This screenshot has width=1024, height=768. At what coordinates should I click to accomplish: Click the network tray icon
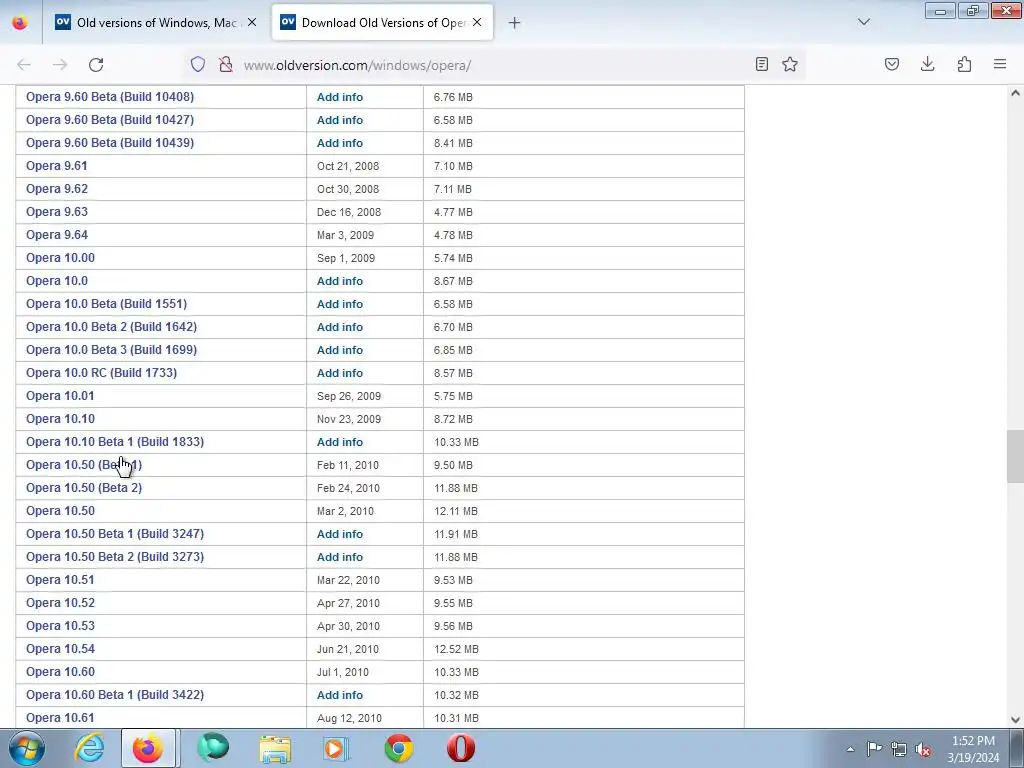point(899,749)
